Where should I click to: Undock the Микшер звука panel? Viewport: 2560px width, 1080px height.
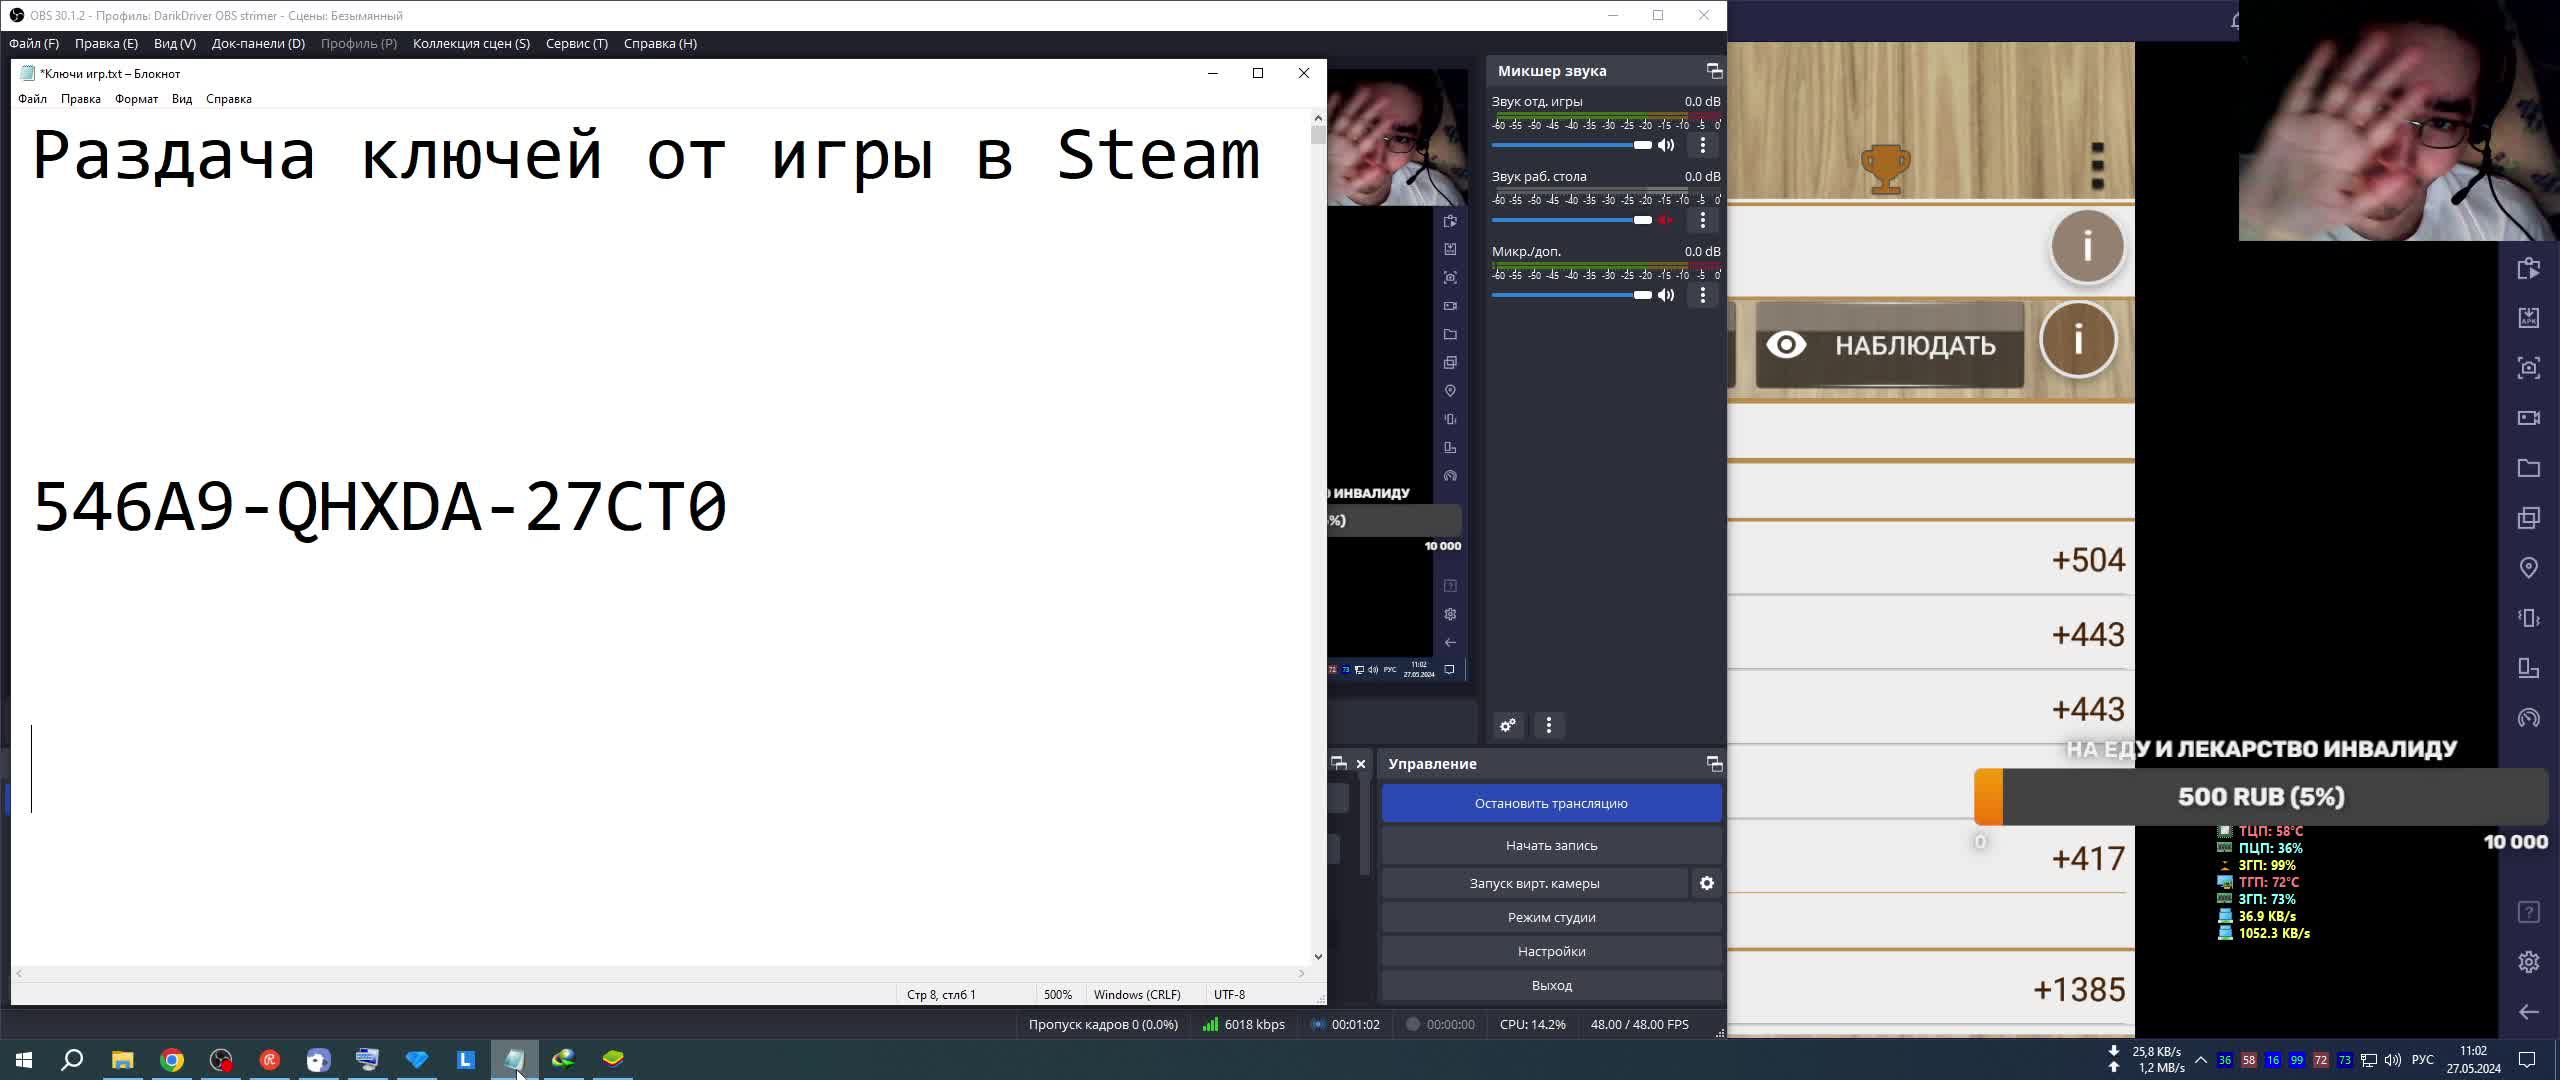pyautogui.click(x=1714, y=71)
